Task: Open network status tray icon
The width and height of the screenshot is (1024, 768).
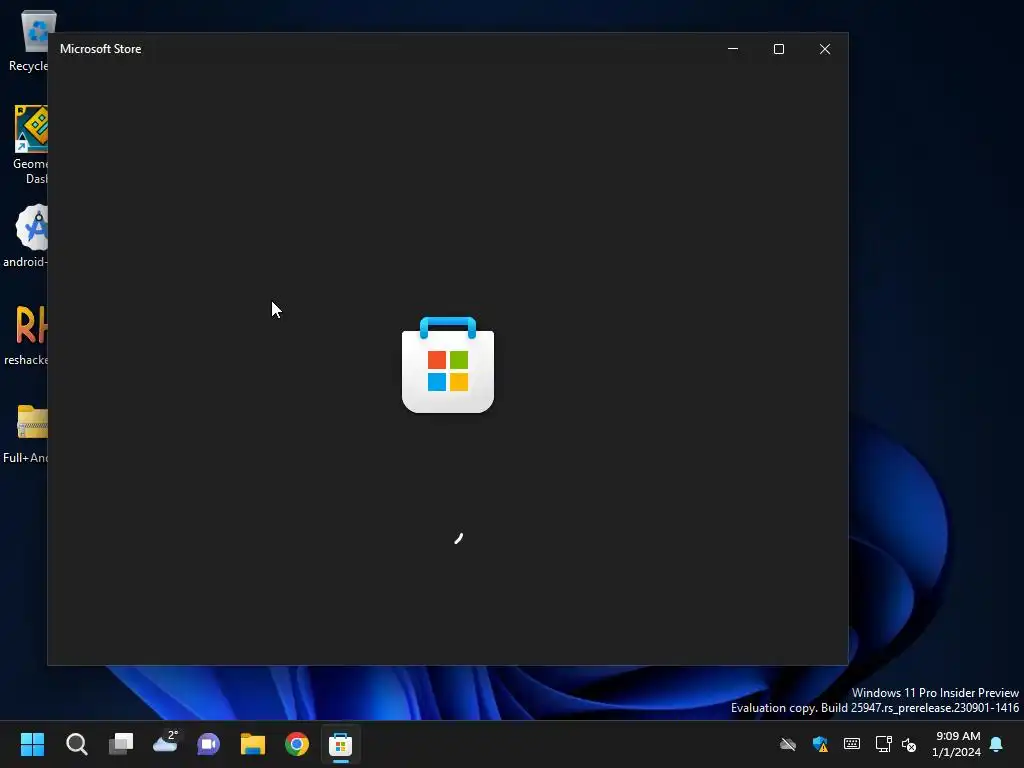Action: click(x=884, y=744)
